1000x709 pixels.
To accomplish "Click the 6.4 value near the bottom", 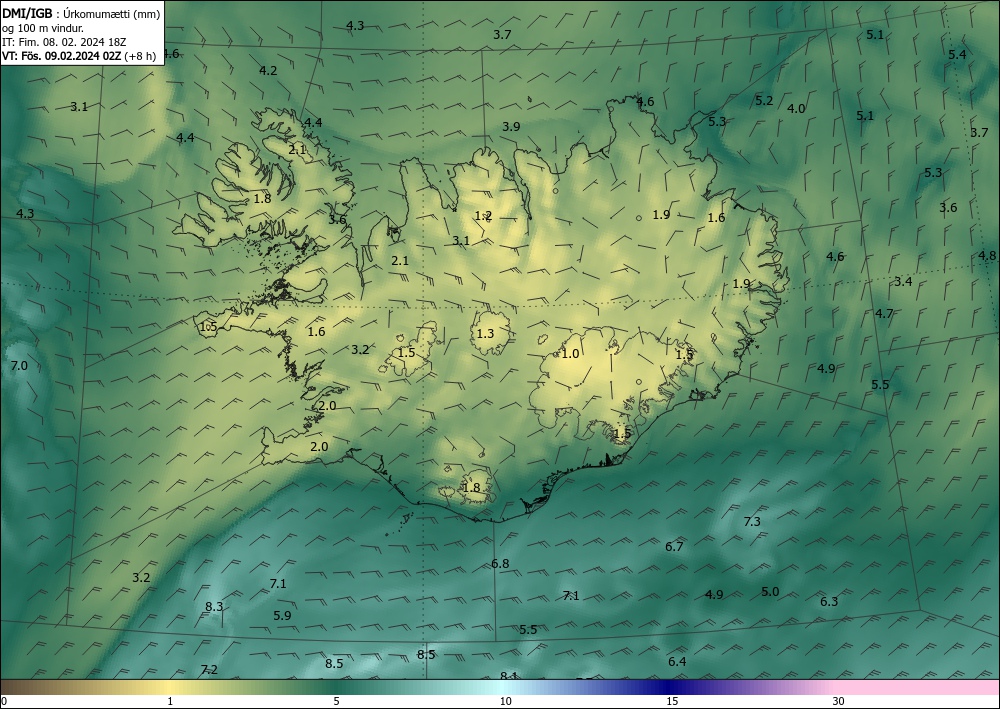I will point(677,662).
